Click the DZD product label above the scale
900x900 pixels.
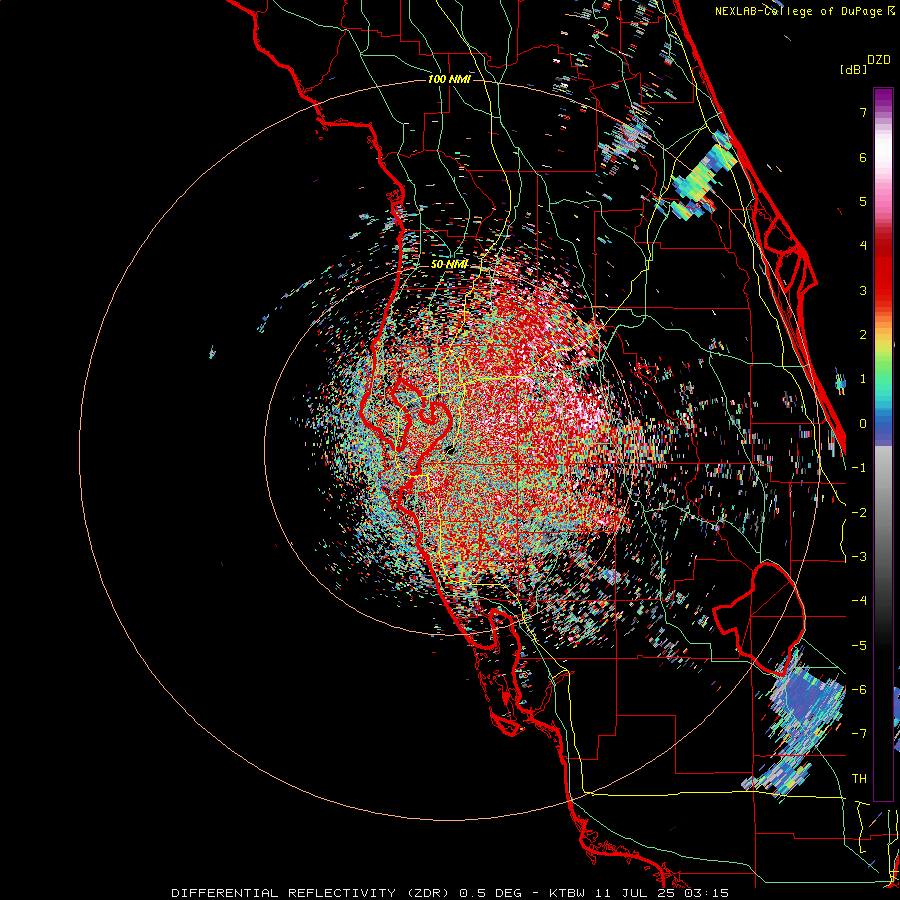879,60
